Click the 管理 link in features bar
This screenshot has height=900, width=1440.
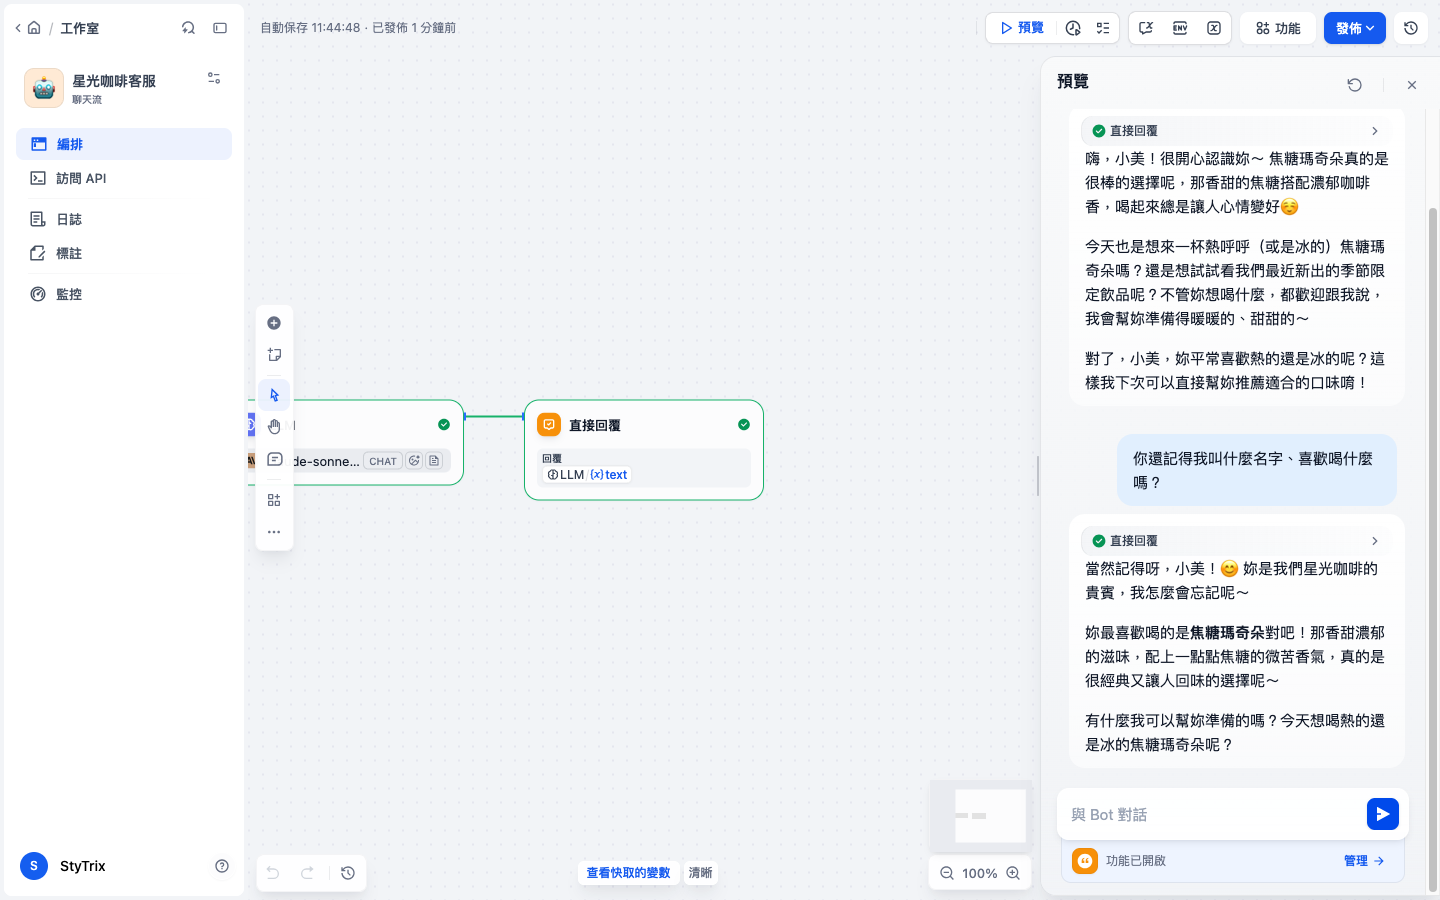[x=1364, y=860]
